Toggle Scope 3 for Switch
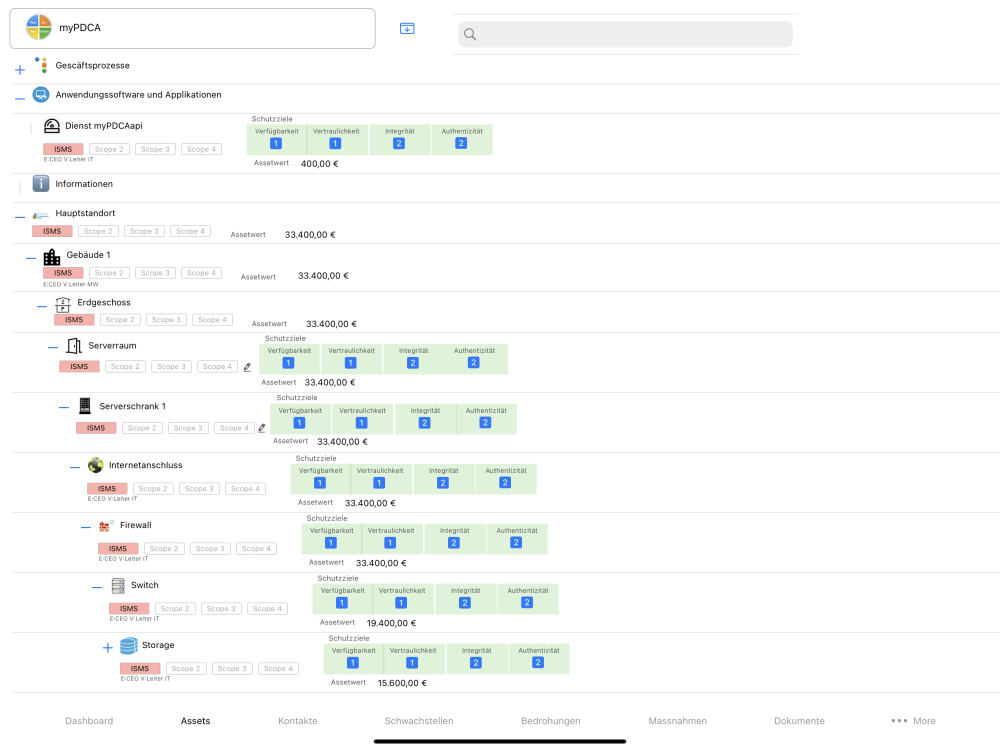Viewport: 1000px width, 749px height. [x=221, y=609]
